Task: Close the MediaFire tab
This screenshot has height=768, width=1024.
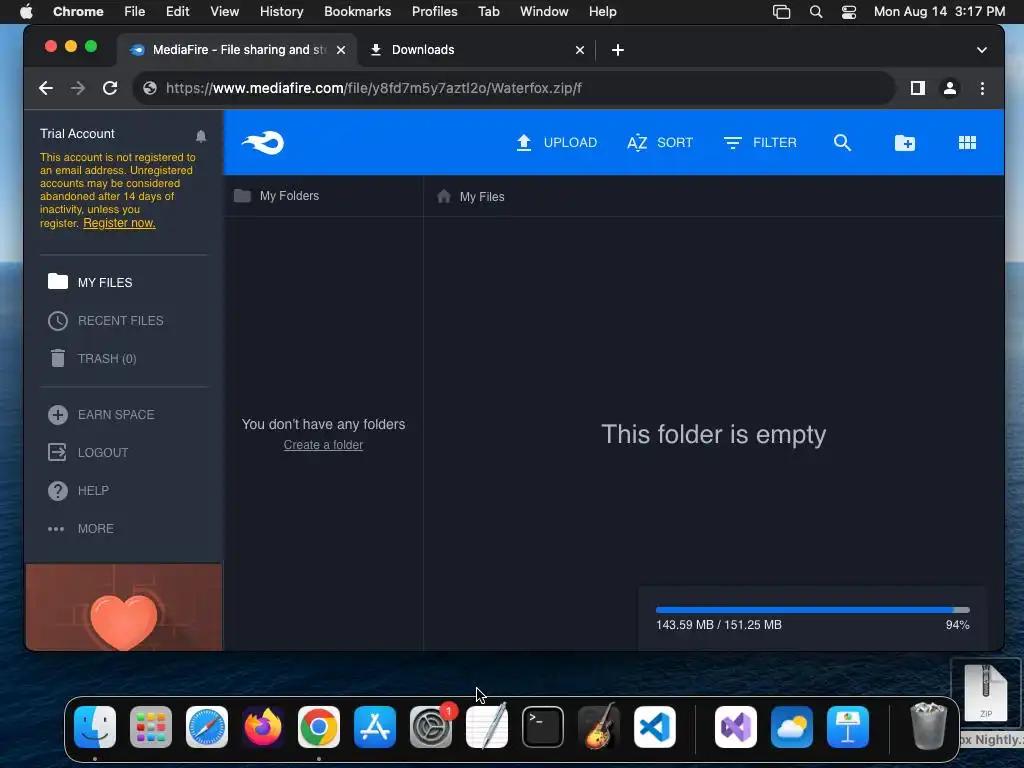Action: click(x=341, y=50)
